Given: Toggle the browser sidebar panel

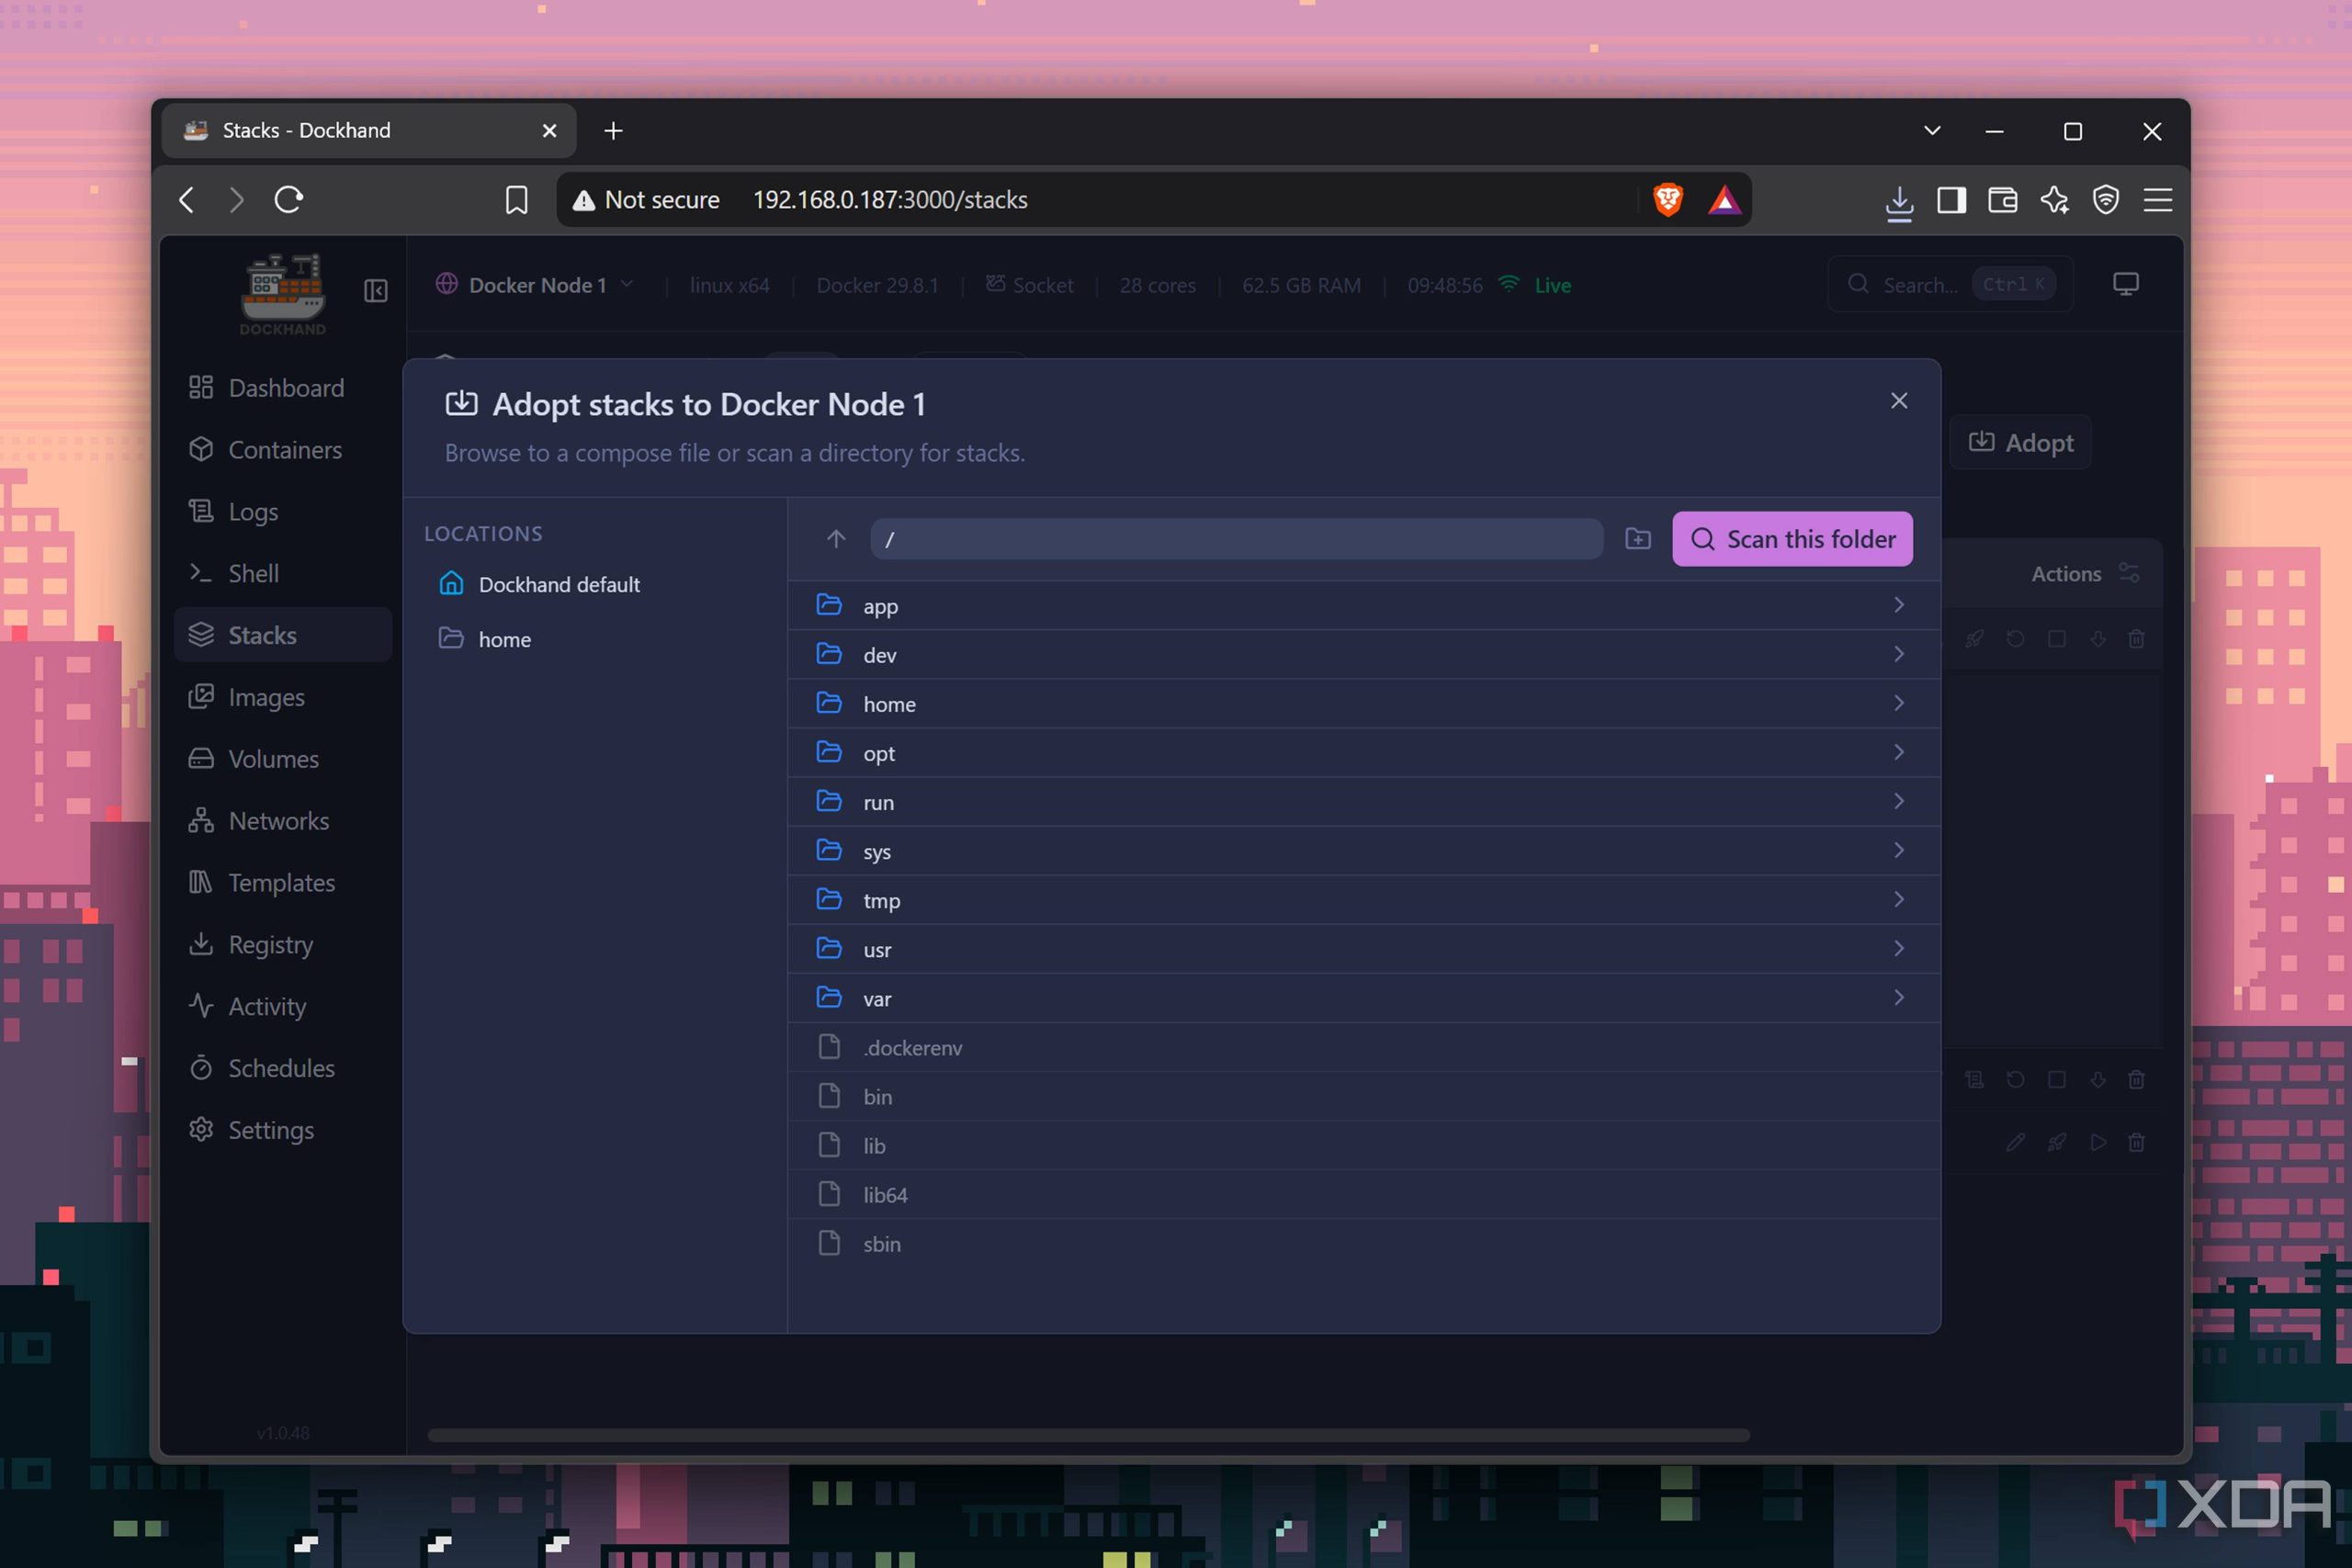Looking at the screenshot, I should 1951,200.
